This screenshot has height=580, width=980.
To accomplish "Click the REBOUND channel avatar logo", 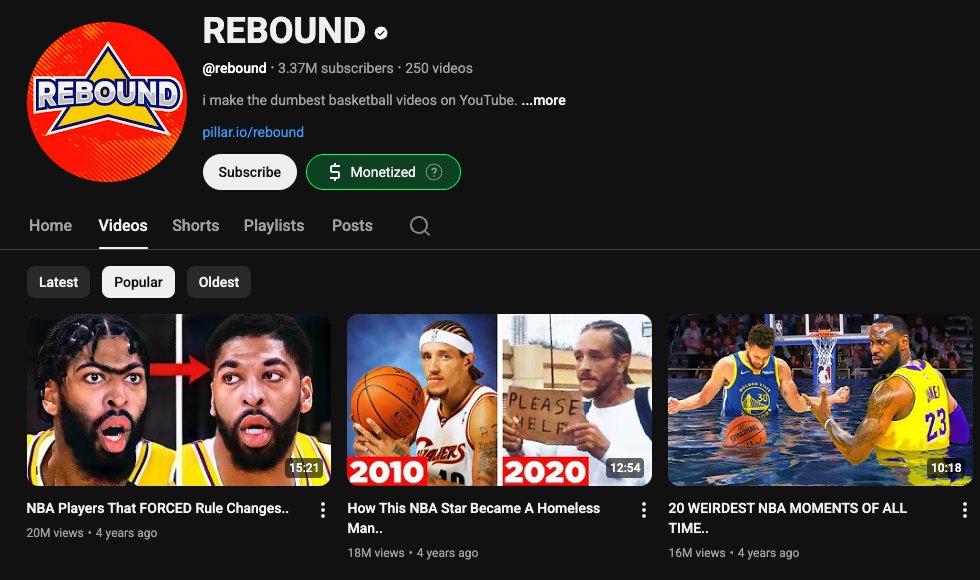I will pyautogui.click(x=107, y=102).
